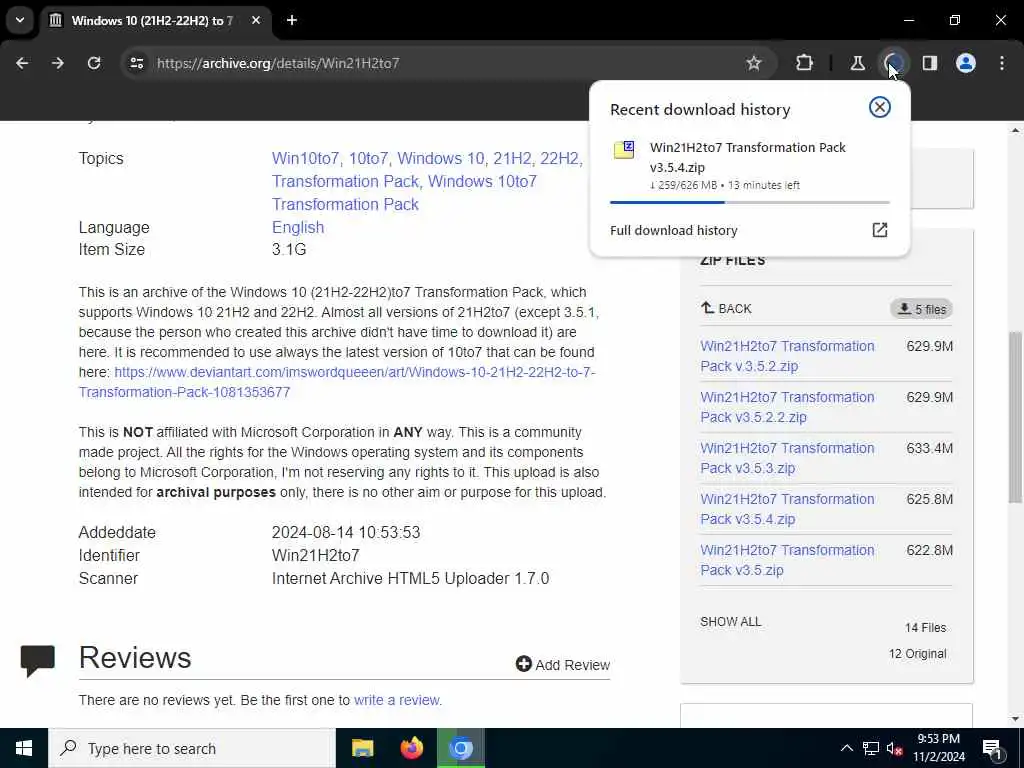Image resolution: width=1024 pixels, height=768 pixels.
Task: Download Win21H2to7 Transformation Pack v3.5.3.zip
Action: [787, 458]
